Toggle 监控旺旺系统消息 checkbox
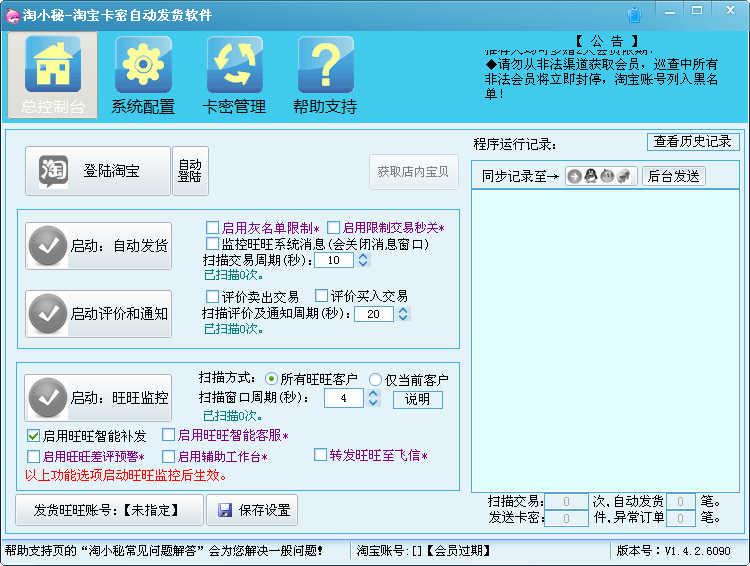Viewport: 750px width, 566px height. (212, 244)
